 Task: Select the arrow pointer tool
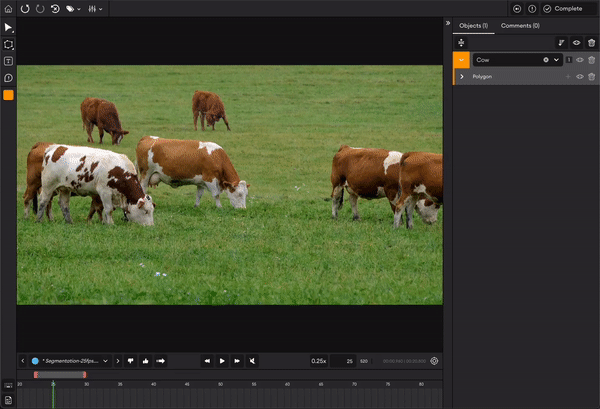[8, 28]
